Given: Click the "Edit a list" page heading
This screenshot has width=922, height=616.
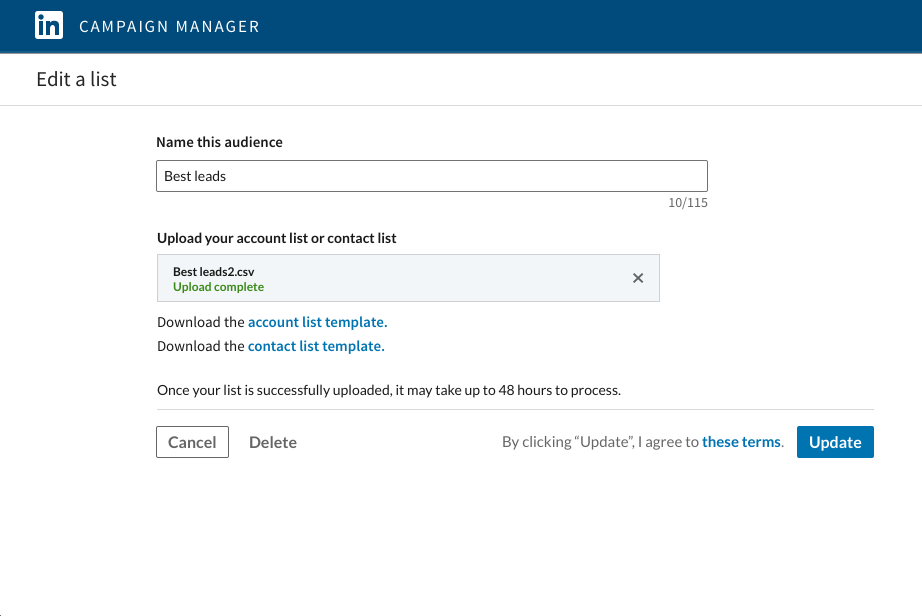Looking at the screenshot, I should 77,79.
